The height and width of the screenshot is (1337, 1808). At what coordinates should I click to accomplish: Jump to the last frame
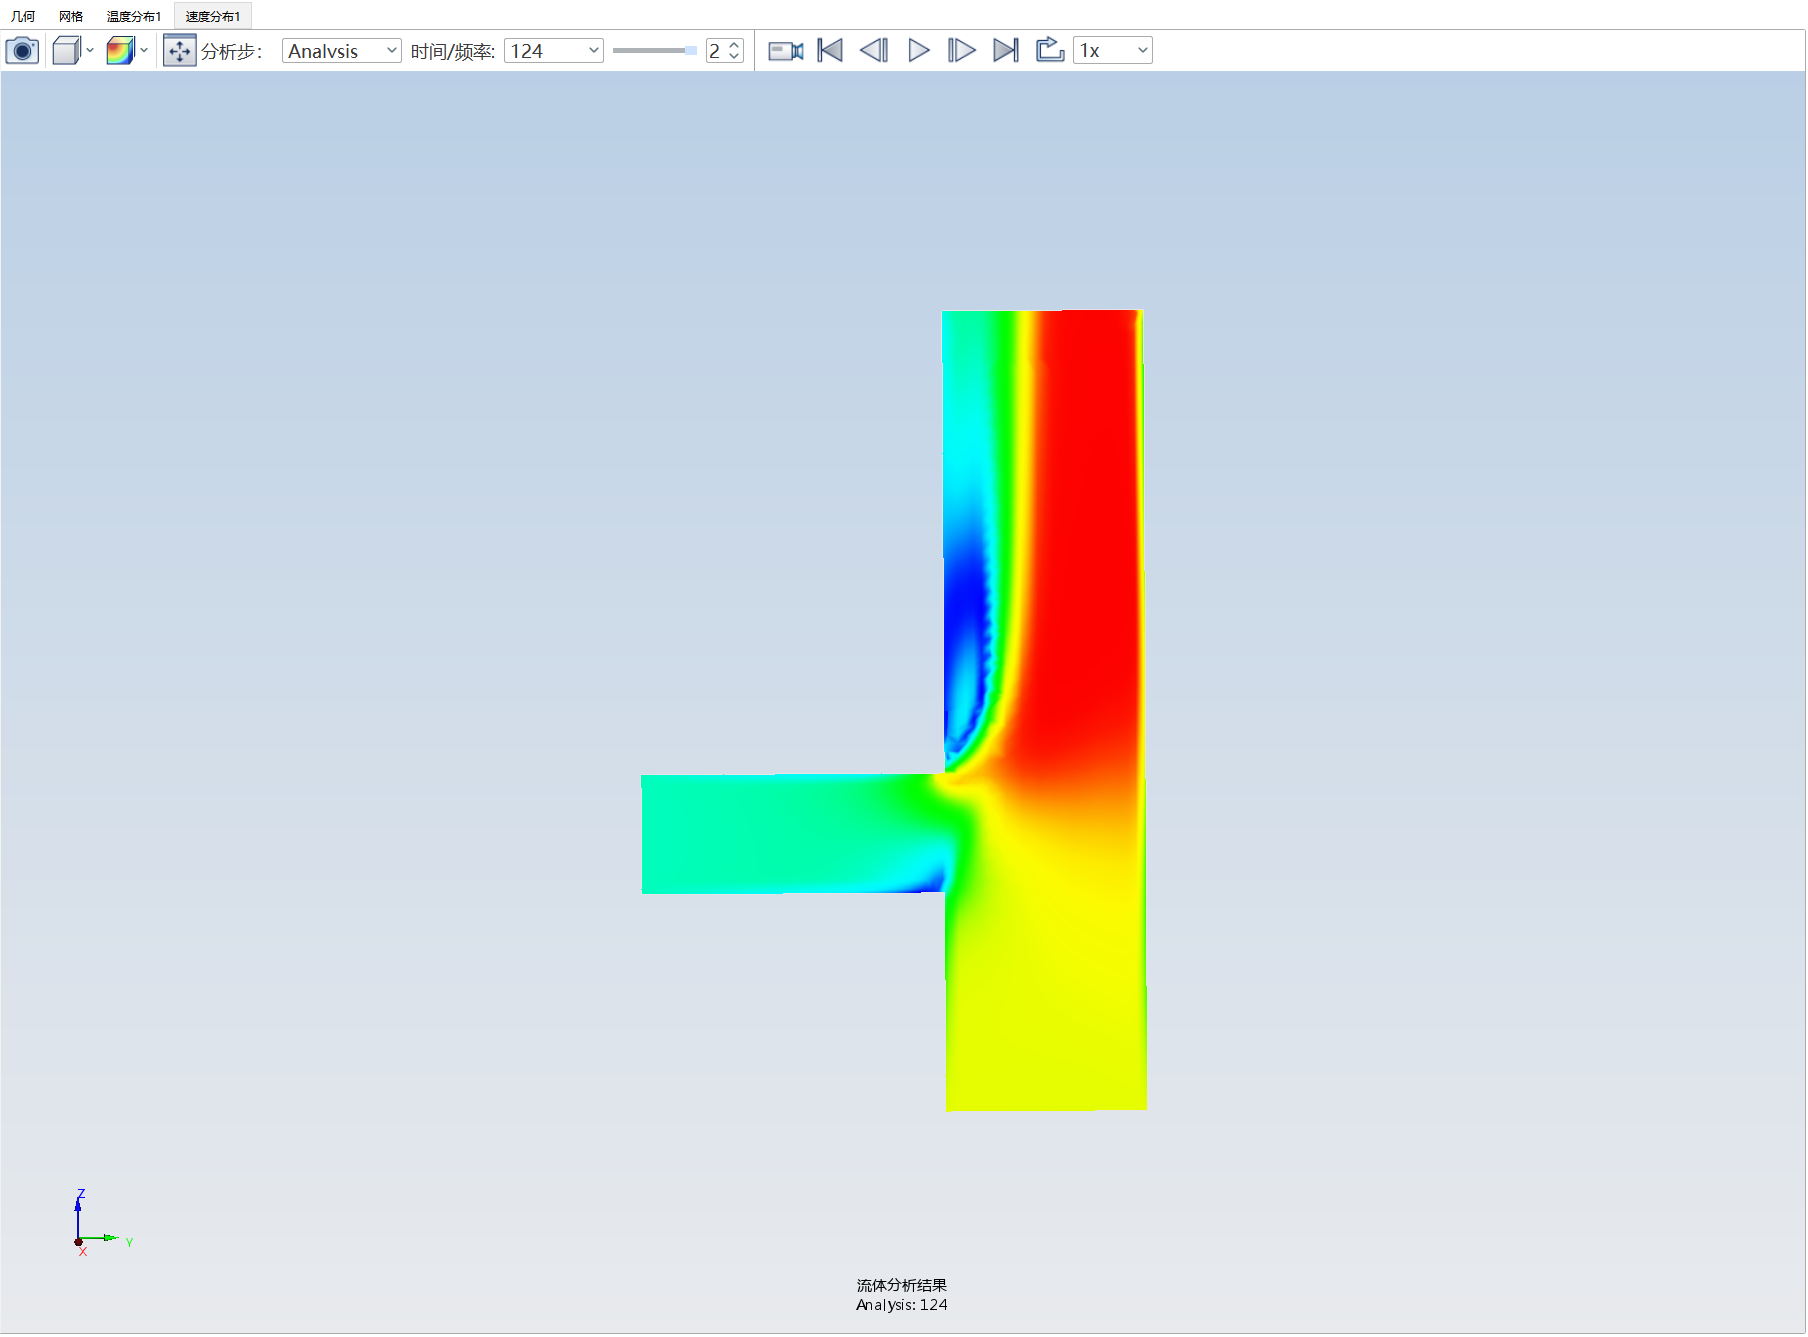(x=1006, y=51)
